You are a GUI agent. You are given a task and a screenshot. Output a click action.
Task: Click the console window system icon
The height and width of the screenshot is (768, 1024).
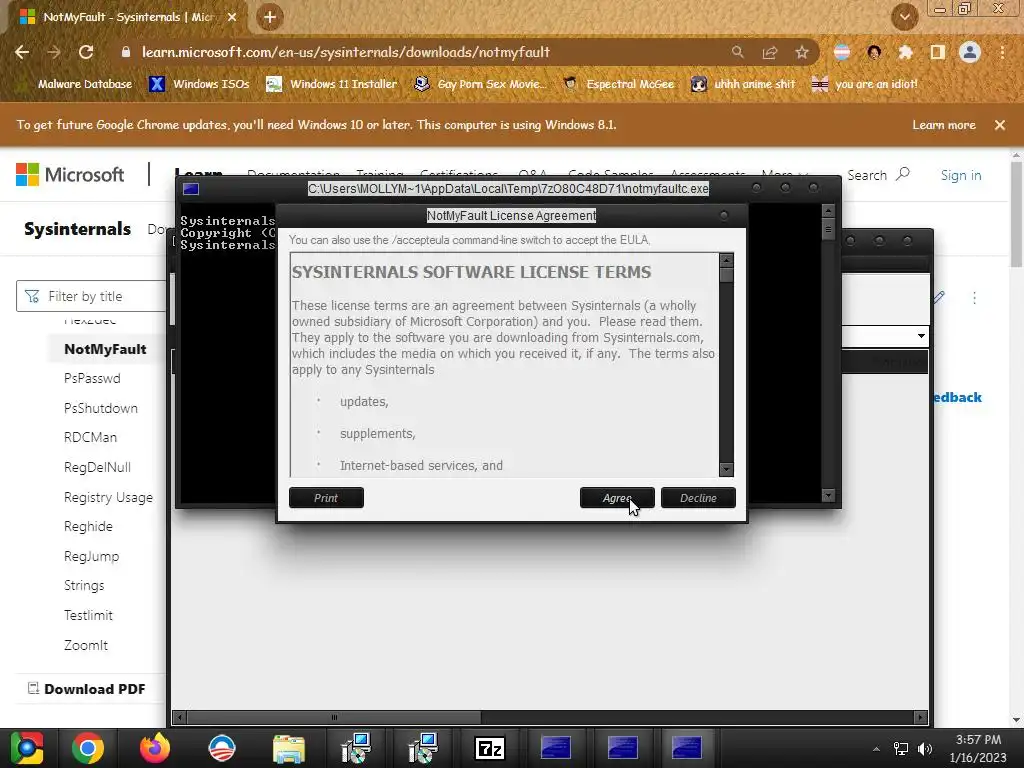click(191, 189)
